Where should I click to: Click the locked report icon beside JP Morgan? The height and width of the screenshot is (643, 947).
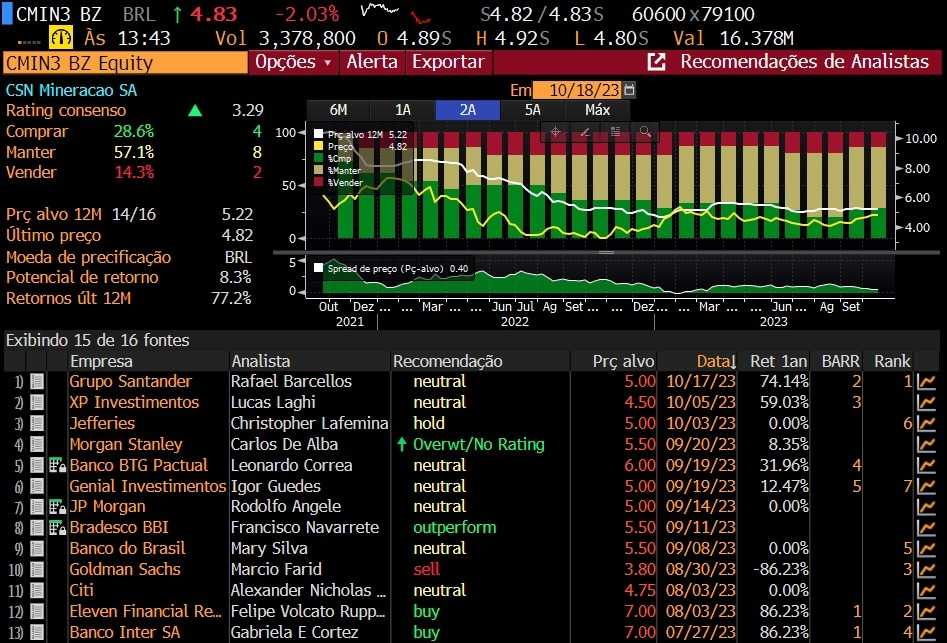[x=57, y=507]
